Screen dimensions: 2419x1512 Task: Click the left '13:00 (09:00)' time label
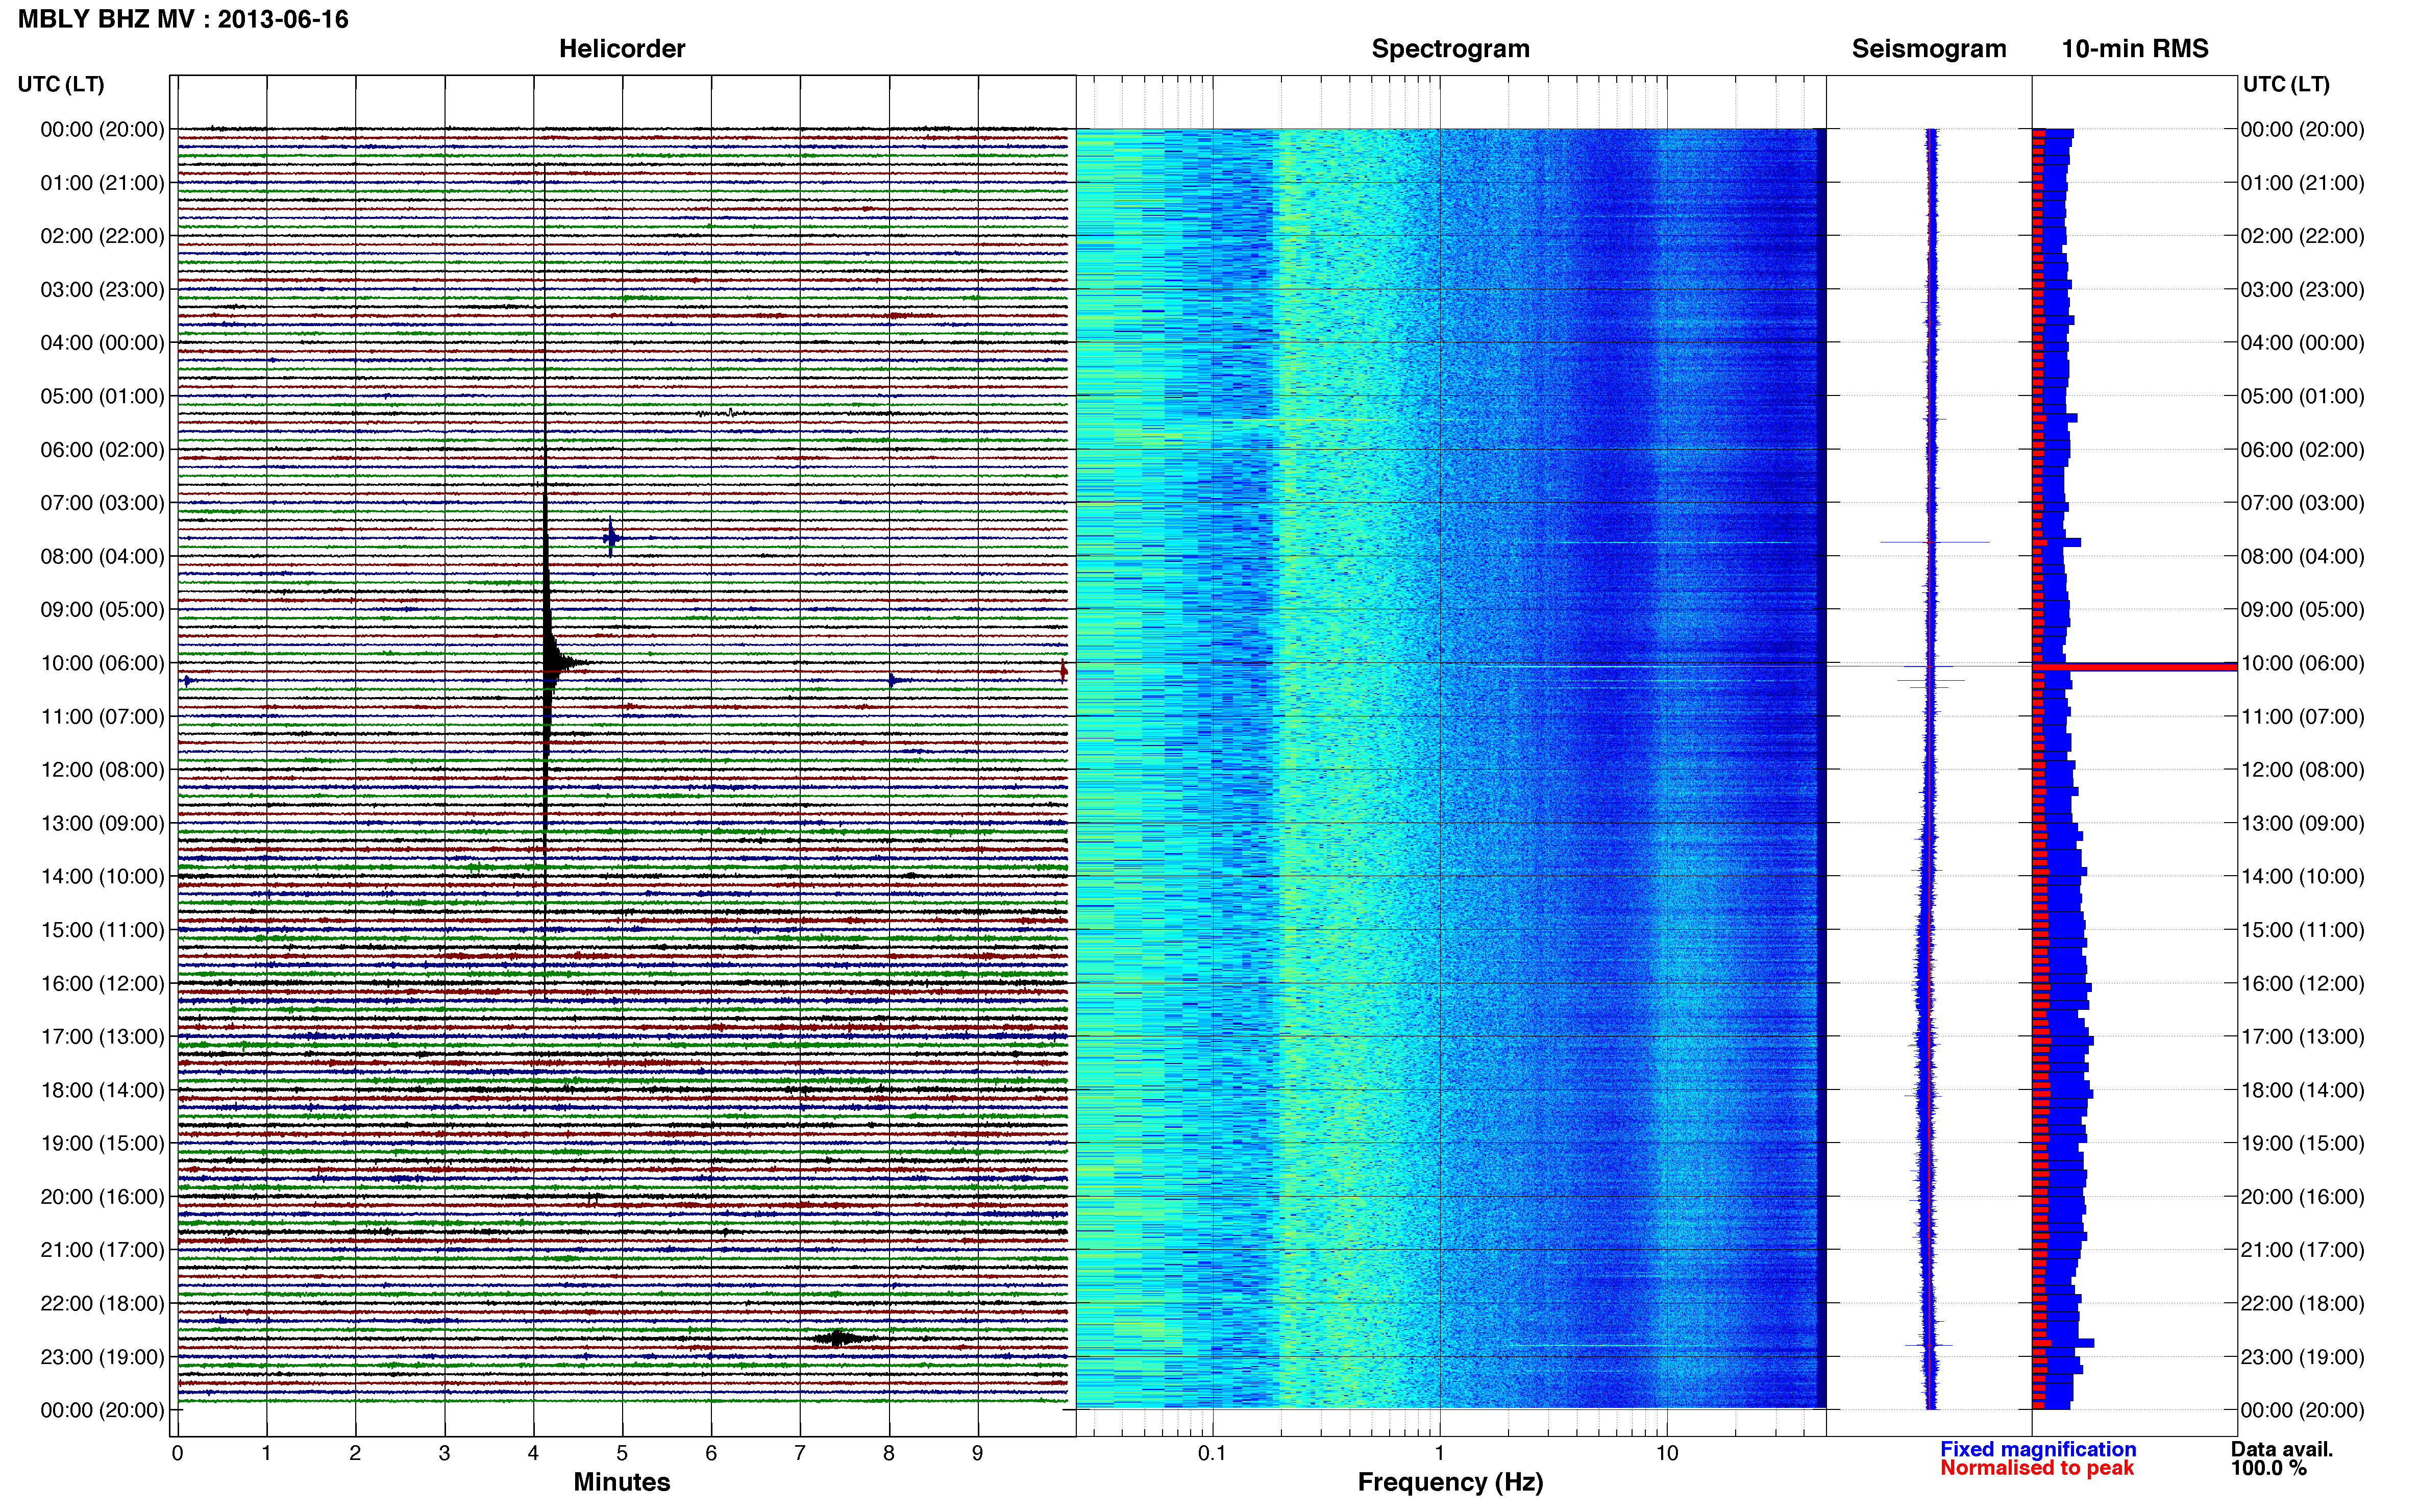pyautogui.click(x=102, y=823)
